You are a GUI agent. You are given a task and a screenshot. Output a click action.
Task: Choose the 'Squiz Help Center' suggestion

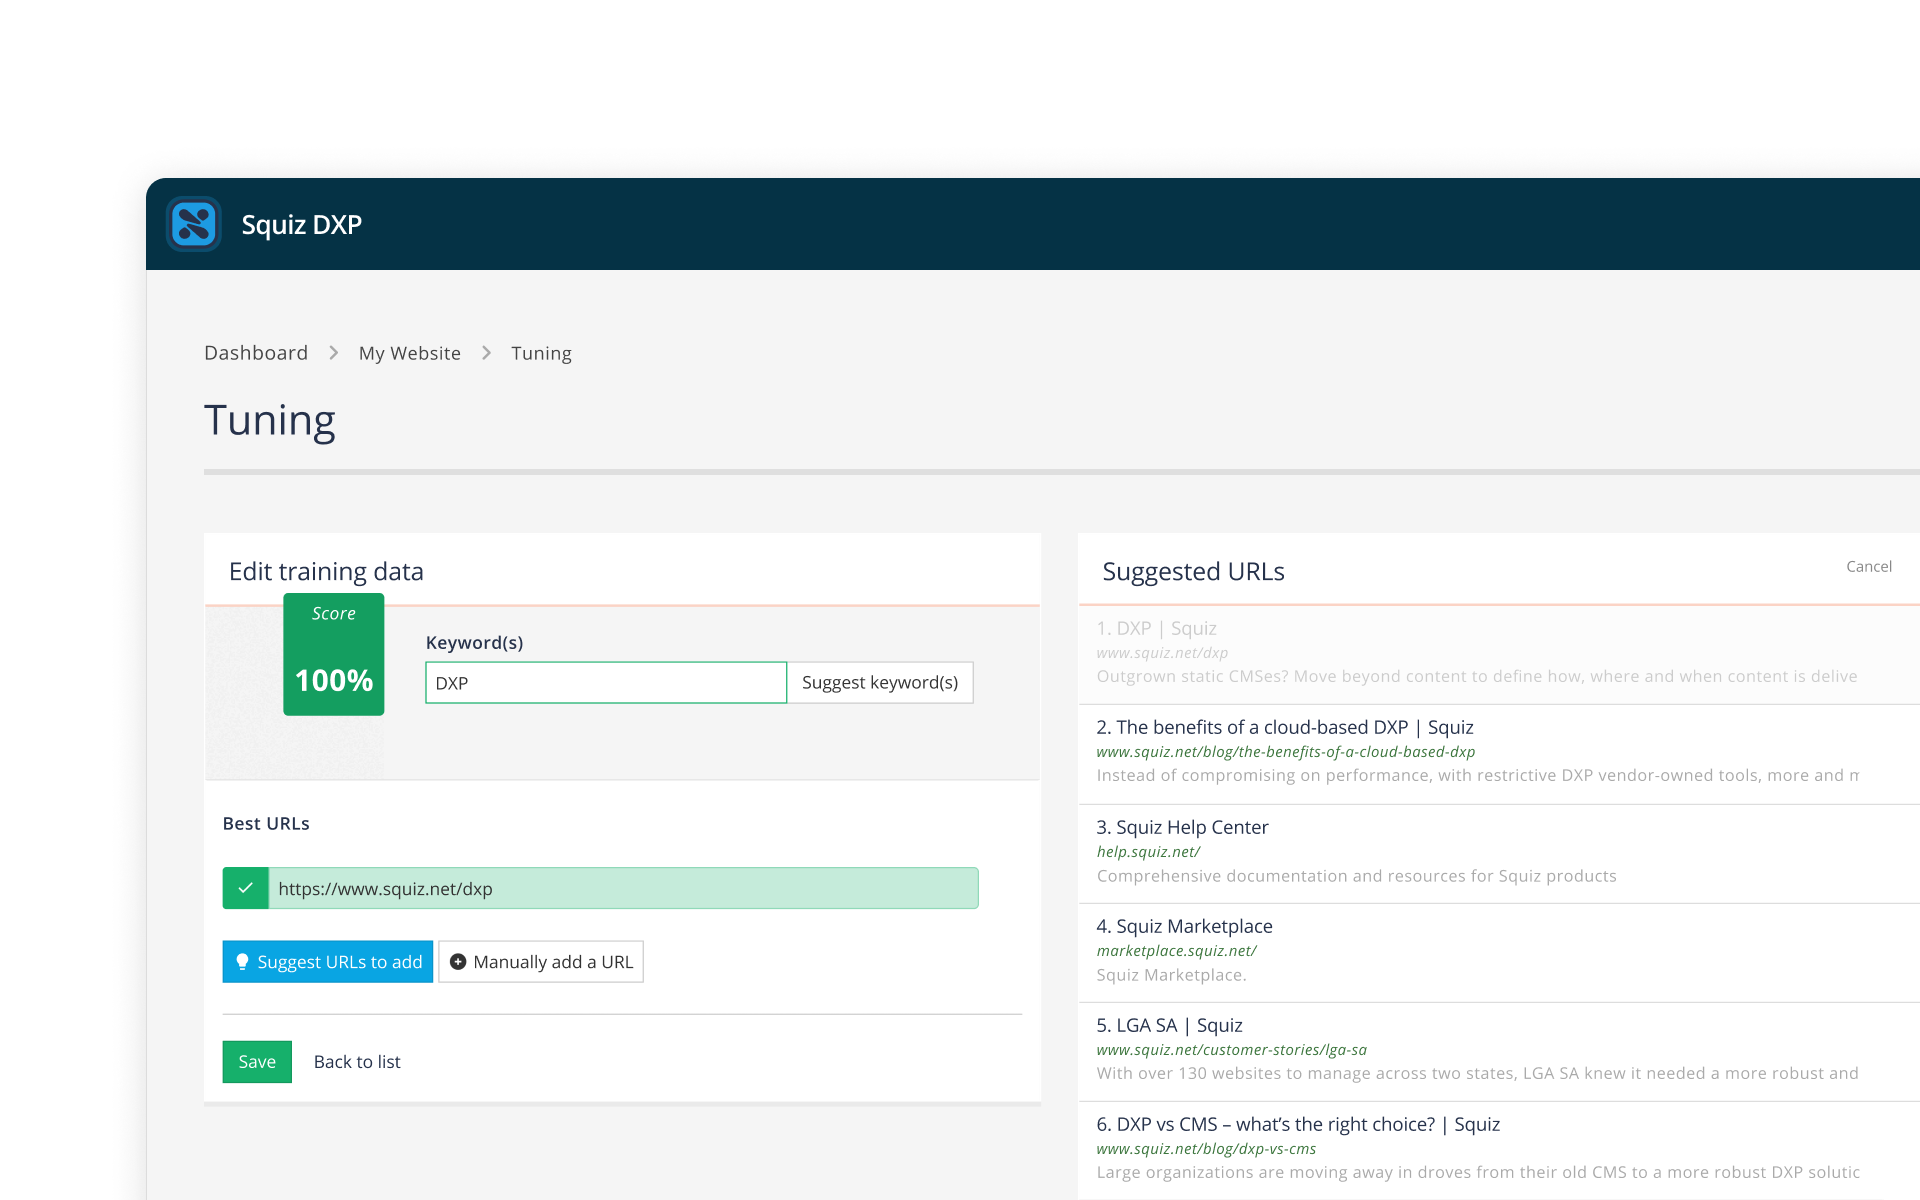(1499, 854)
